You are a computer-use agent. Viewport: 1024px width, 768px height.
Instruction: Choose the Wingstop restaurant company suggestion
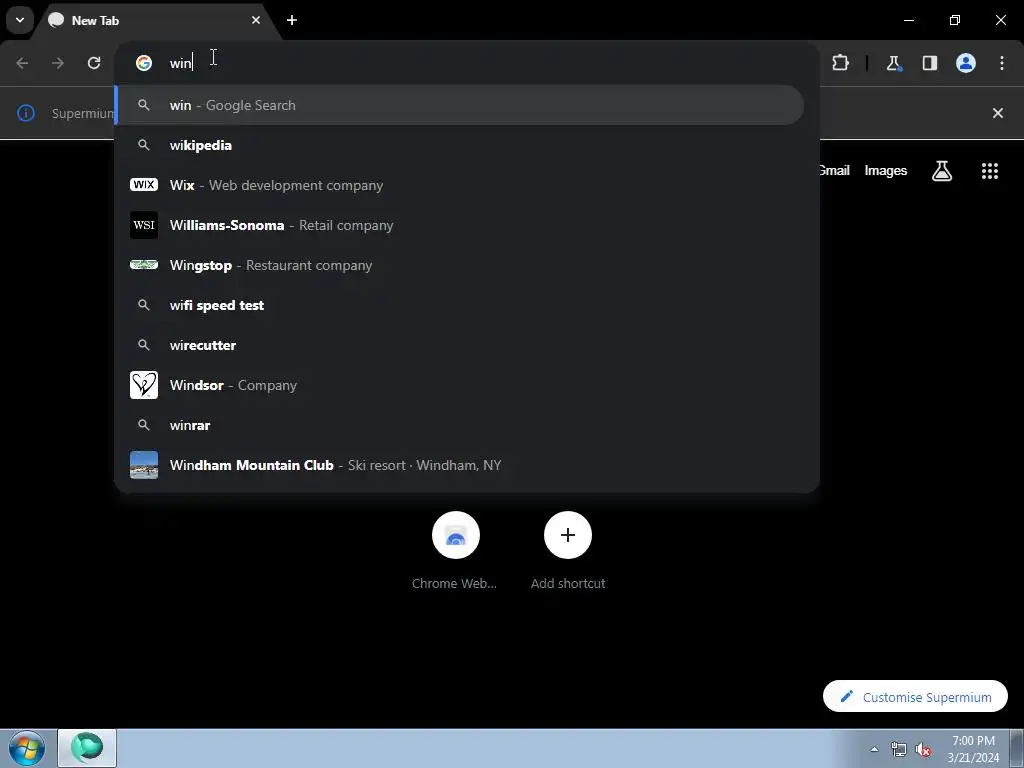(460, 265)
